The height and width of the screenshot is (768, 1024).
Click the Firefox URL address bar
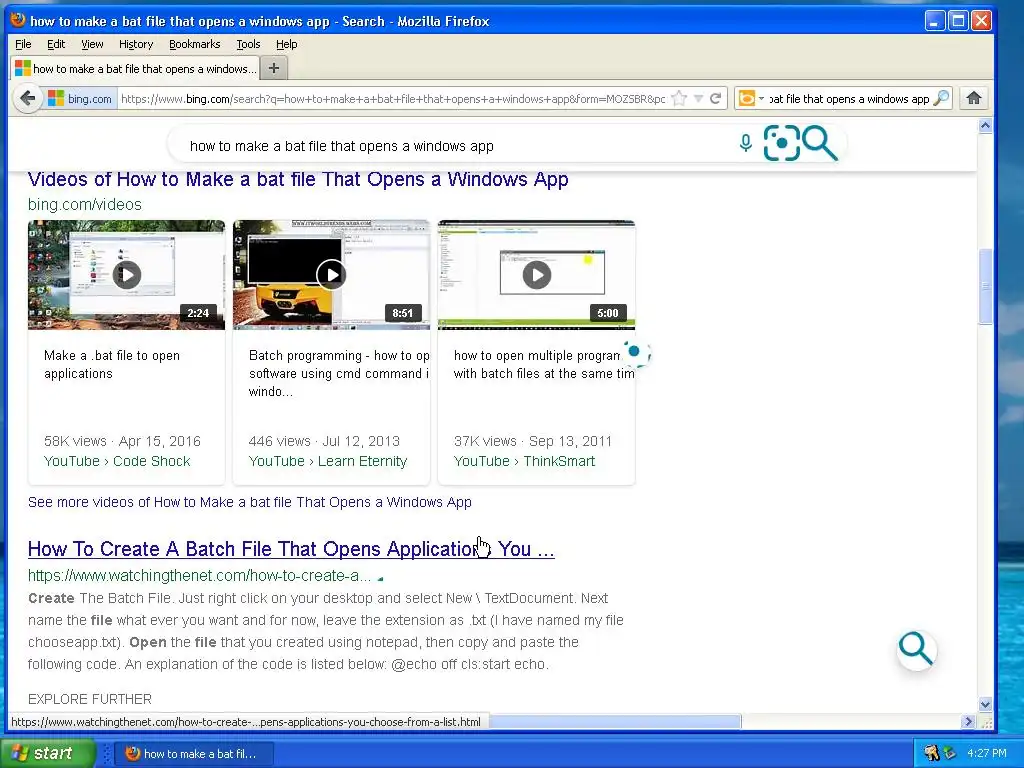click(x=393, y=99)
